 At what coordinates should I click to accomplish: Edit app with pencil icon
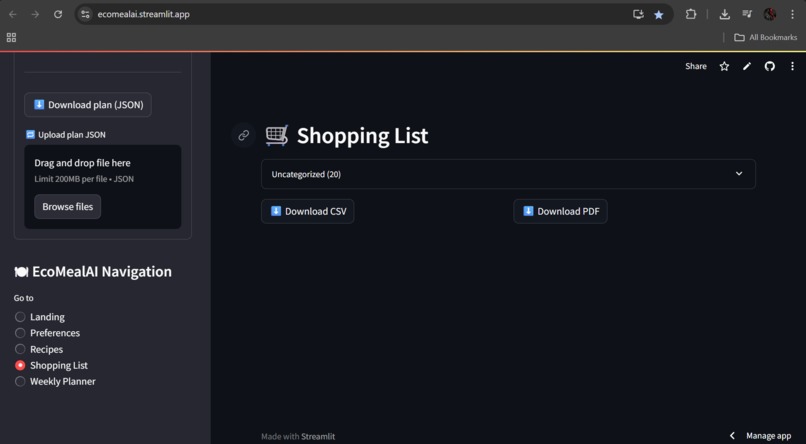pos(747,66)
